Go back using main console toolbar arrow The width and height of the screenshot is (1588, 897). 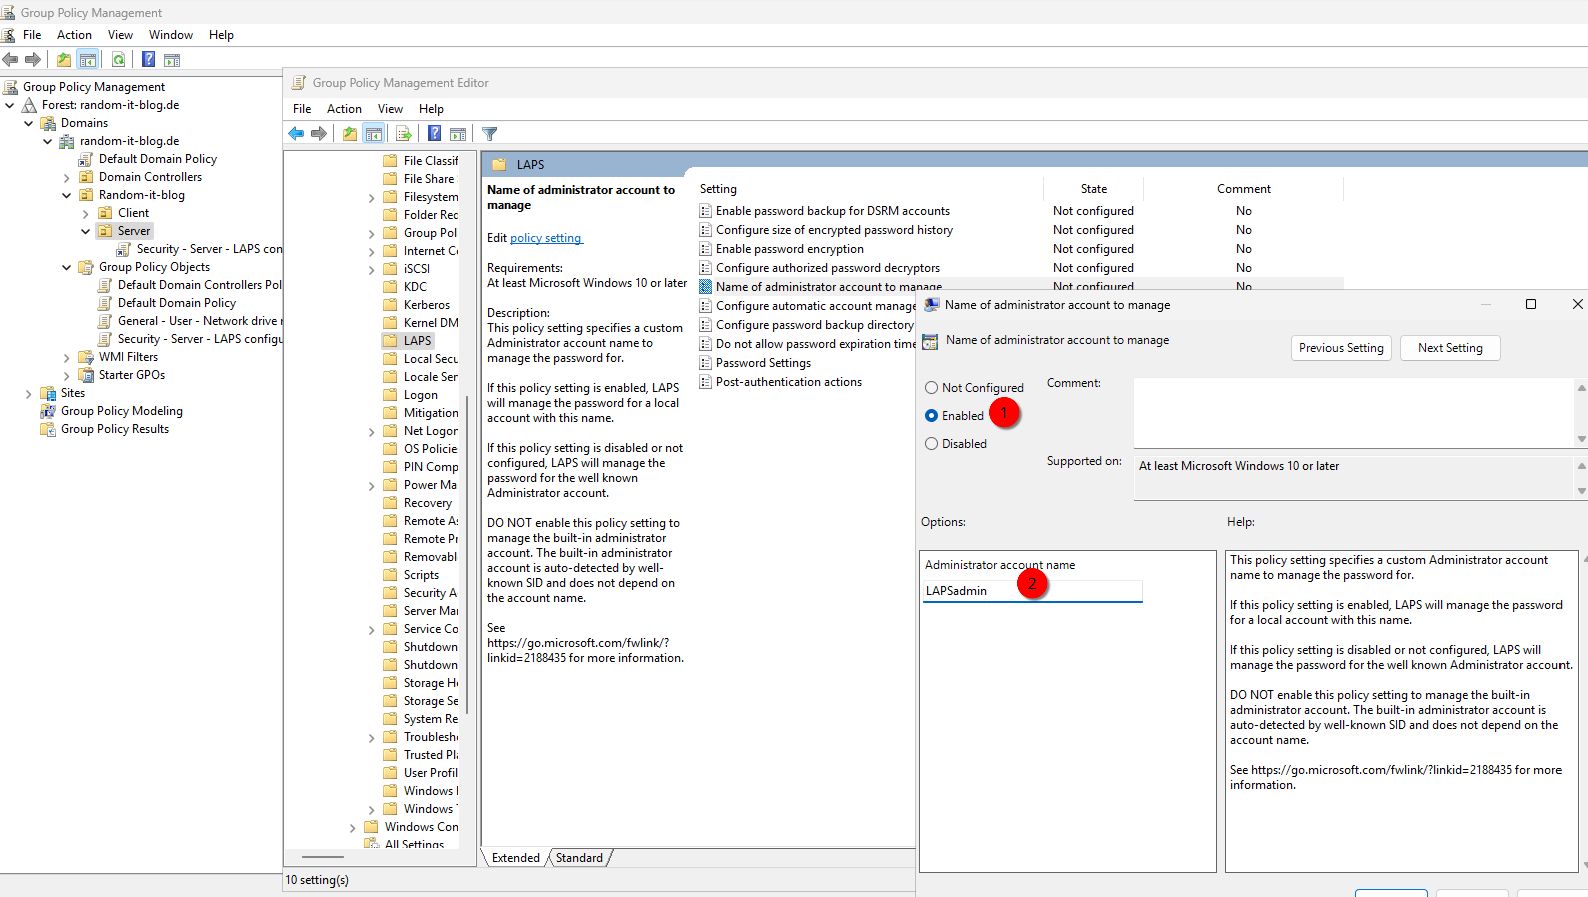point(10,60)
